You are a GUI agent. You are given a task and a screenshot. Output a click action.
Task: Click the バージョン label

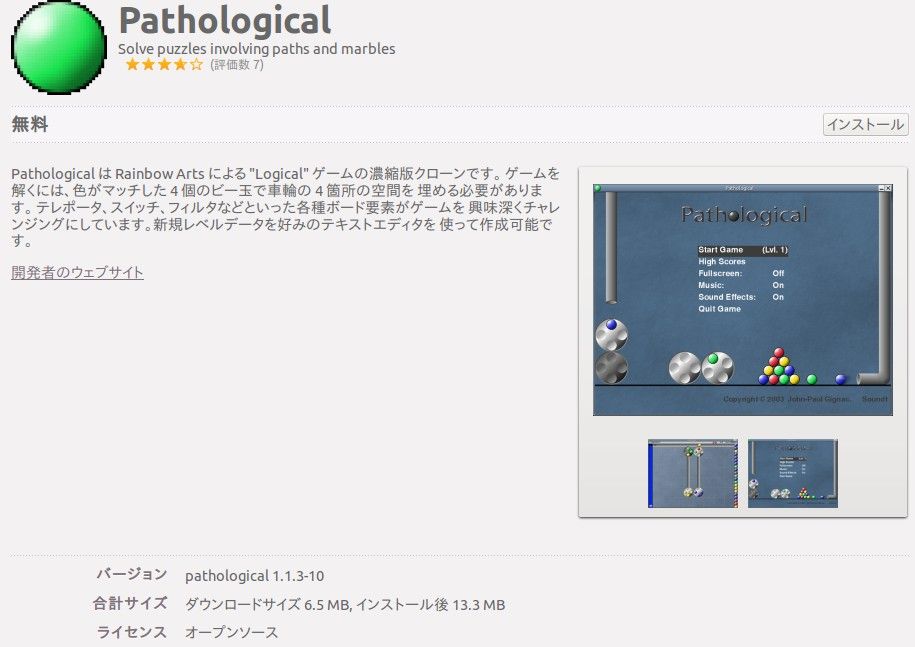pos(132,575)
